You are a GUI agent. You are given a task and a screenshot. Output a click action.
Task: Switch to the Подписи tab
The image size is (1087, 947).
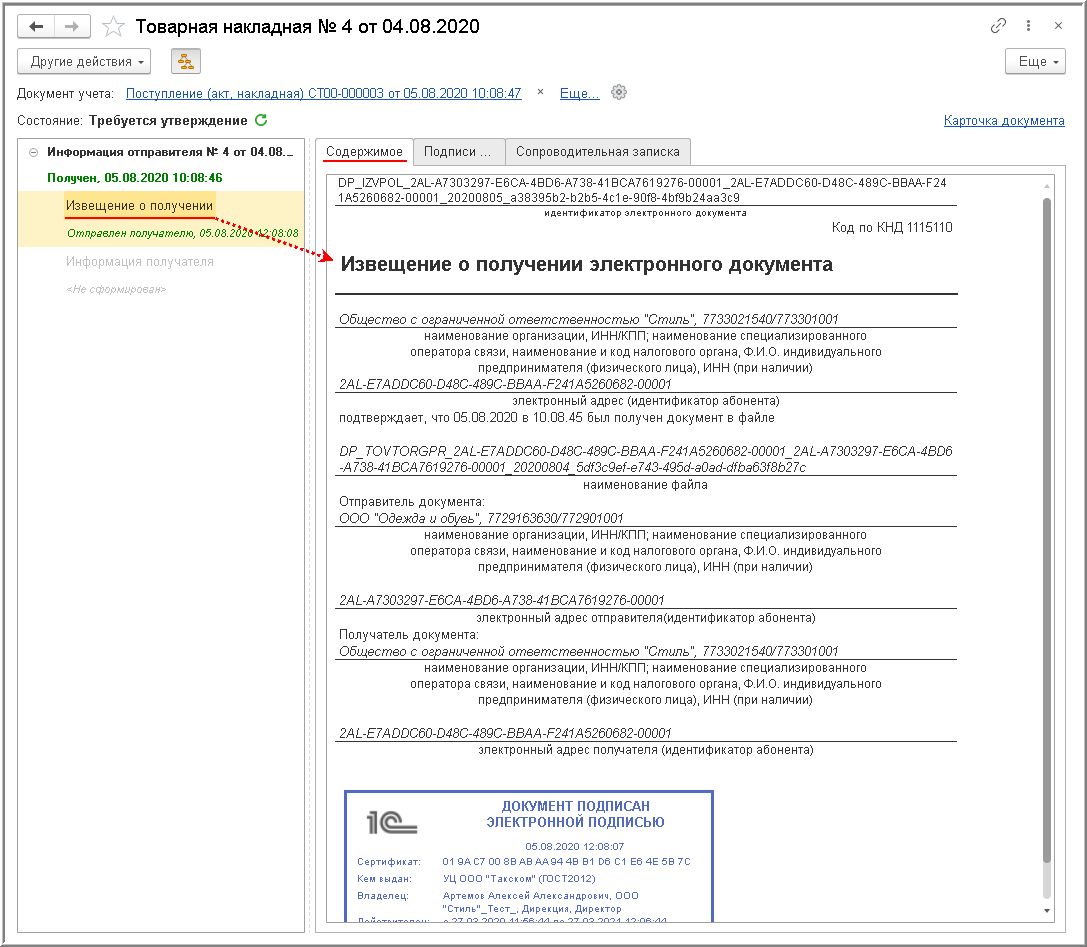click(x=458, y=152)
